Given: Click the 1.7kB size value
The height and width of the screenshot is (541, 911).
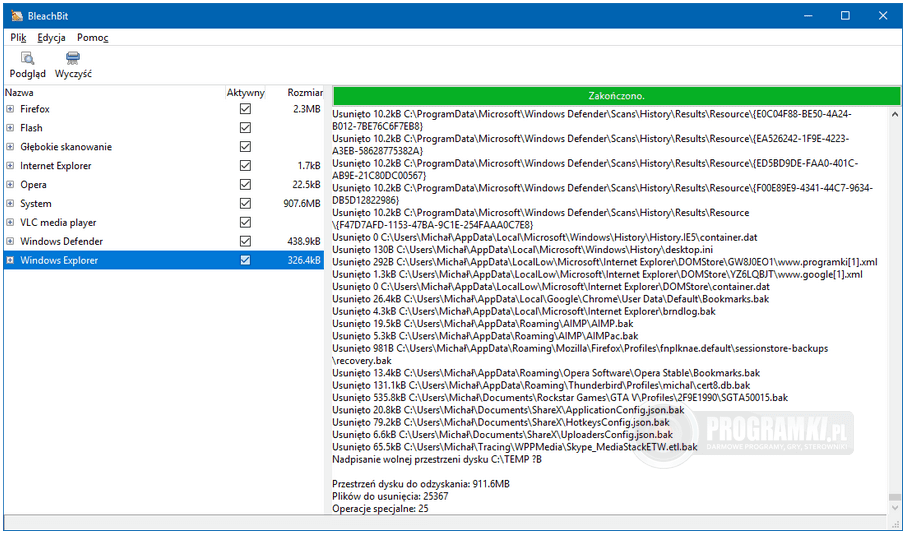Looking at the screenshot, I should (309, 166).
